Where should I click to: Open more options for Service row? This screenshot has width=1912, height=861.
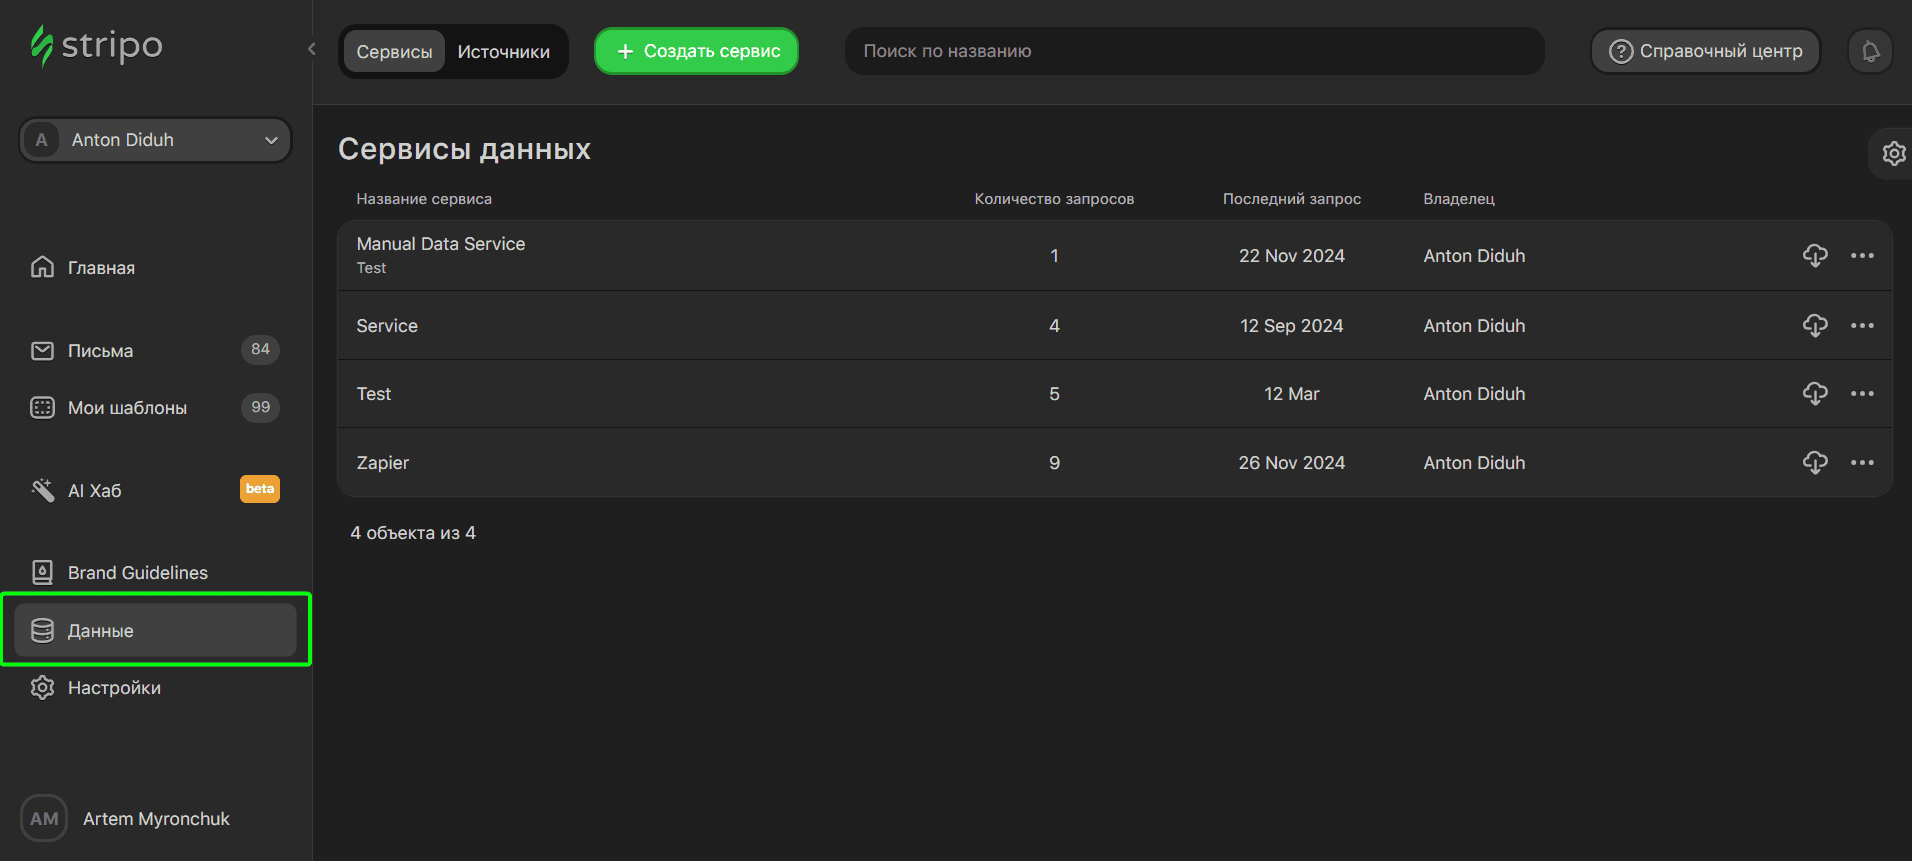1862,325
